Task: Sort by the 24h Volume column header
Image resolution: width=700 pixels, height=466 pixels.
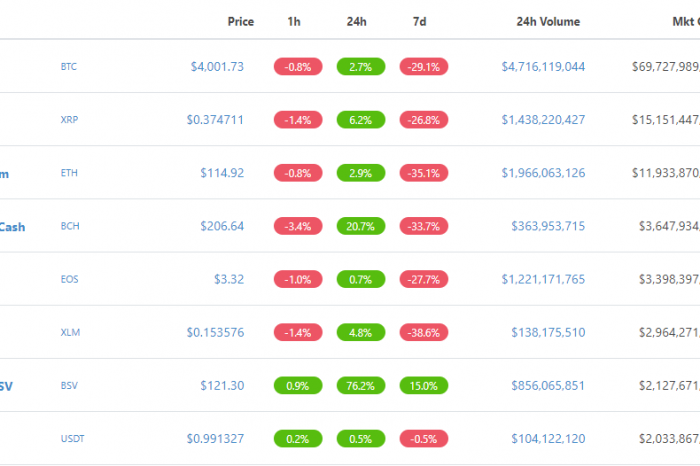Action: [548, 21]
